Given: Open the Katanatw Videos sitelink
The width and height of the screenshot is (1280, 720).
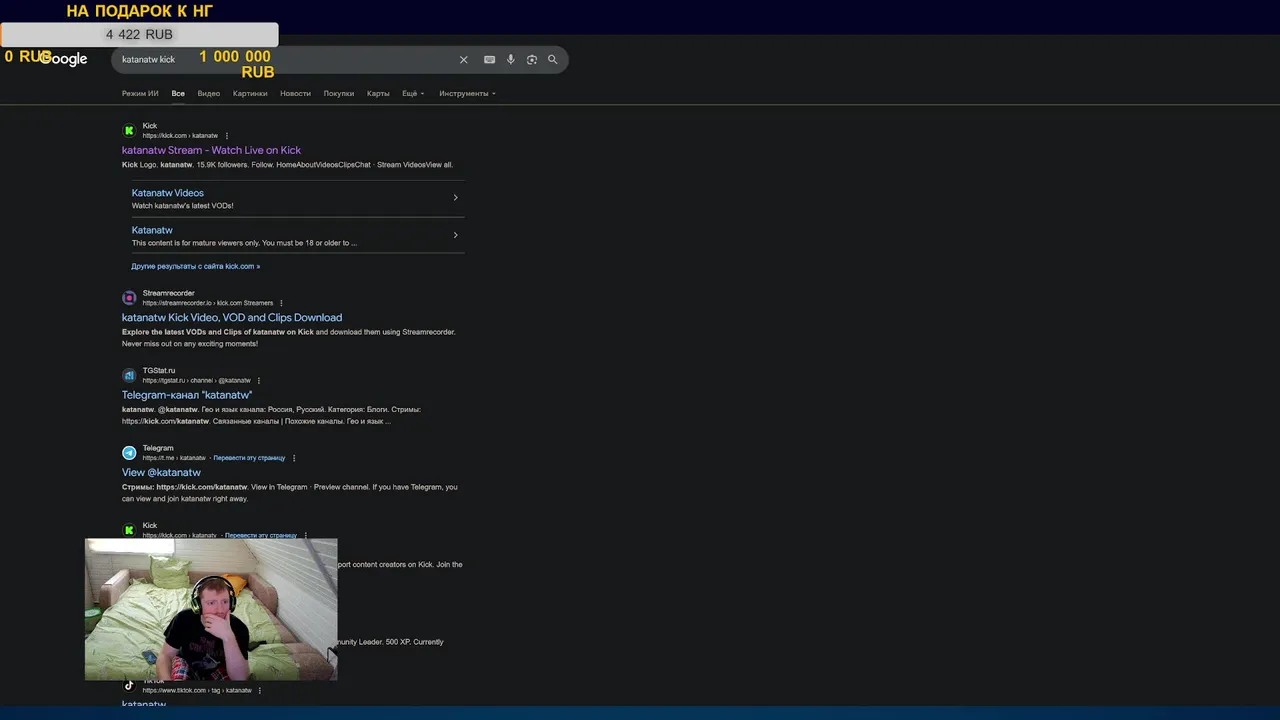Looking at the screenshot, I should (168, 193).
